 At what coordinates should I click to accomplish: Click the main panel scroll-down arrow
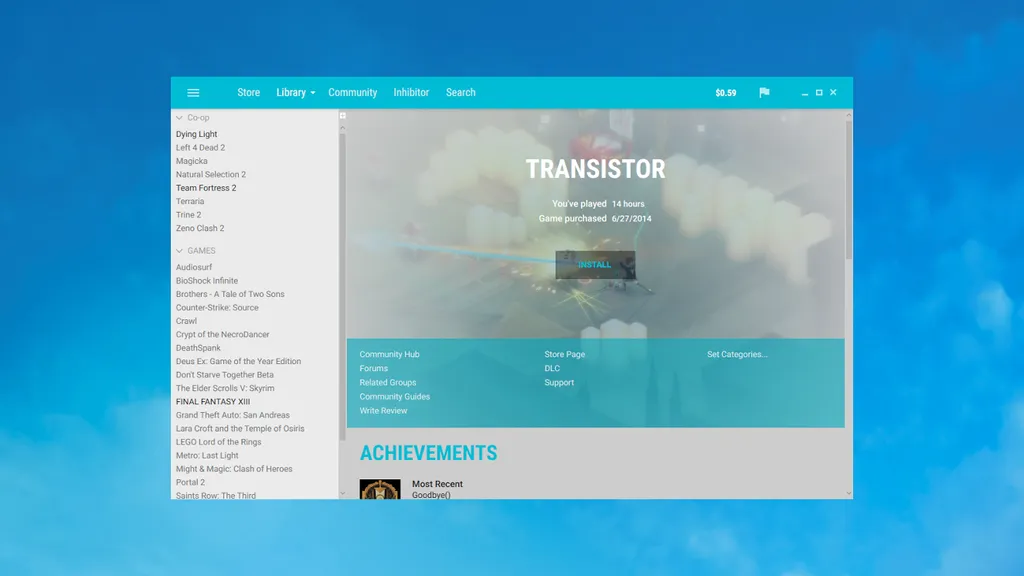click(848, 494)
